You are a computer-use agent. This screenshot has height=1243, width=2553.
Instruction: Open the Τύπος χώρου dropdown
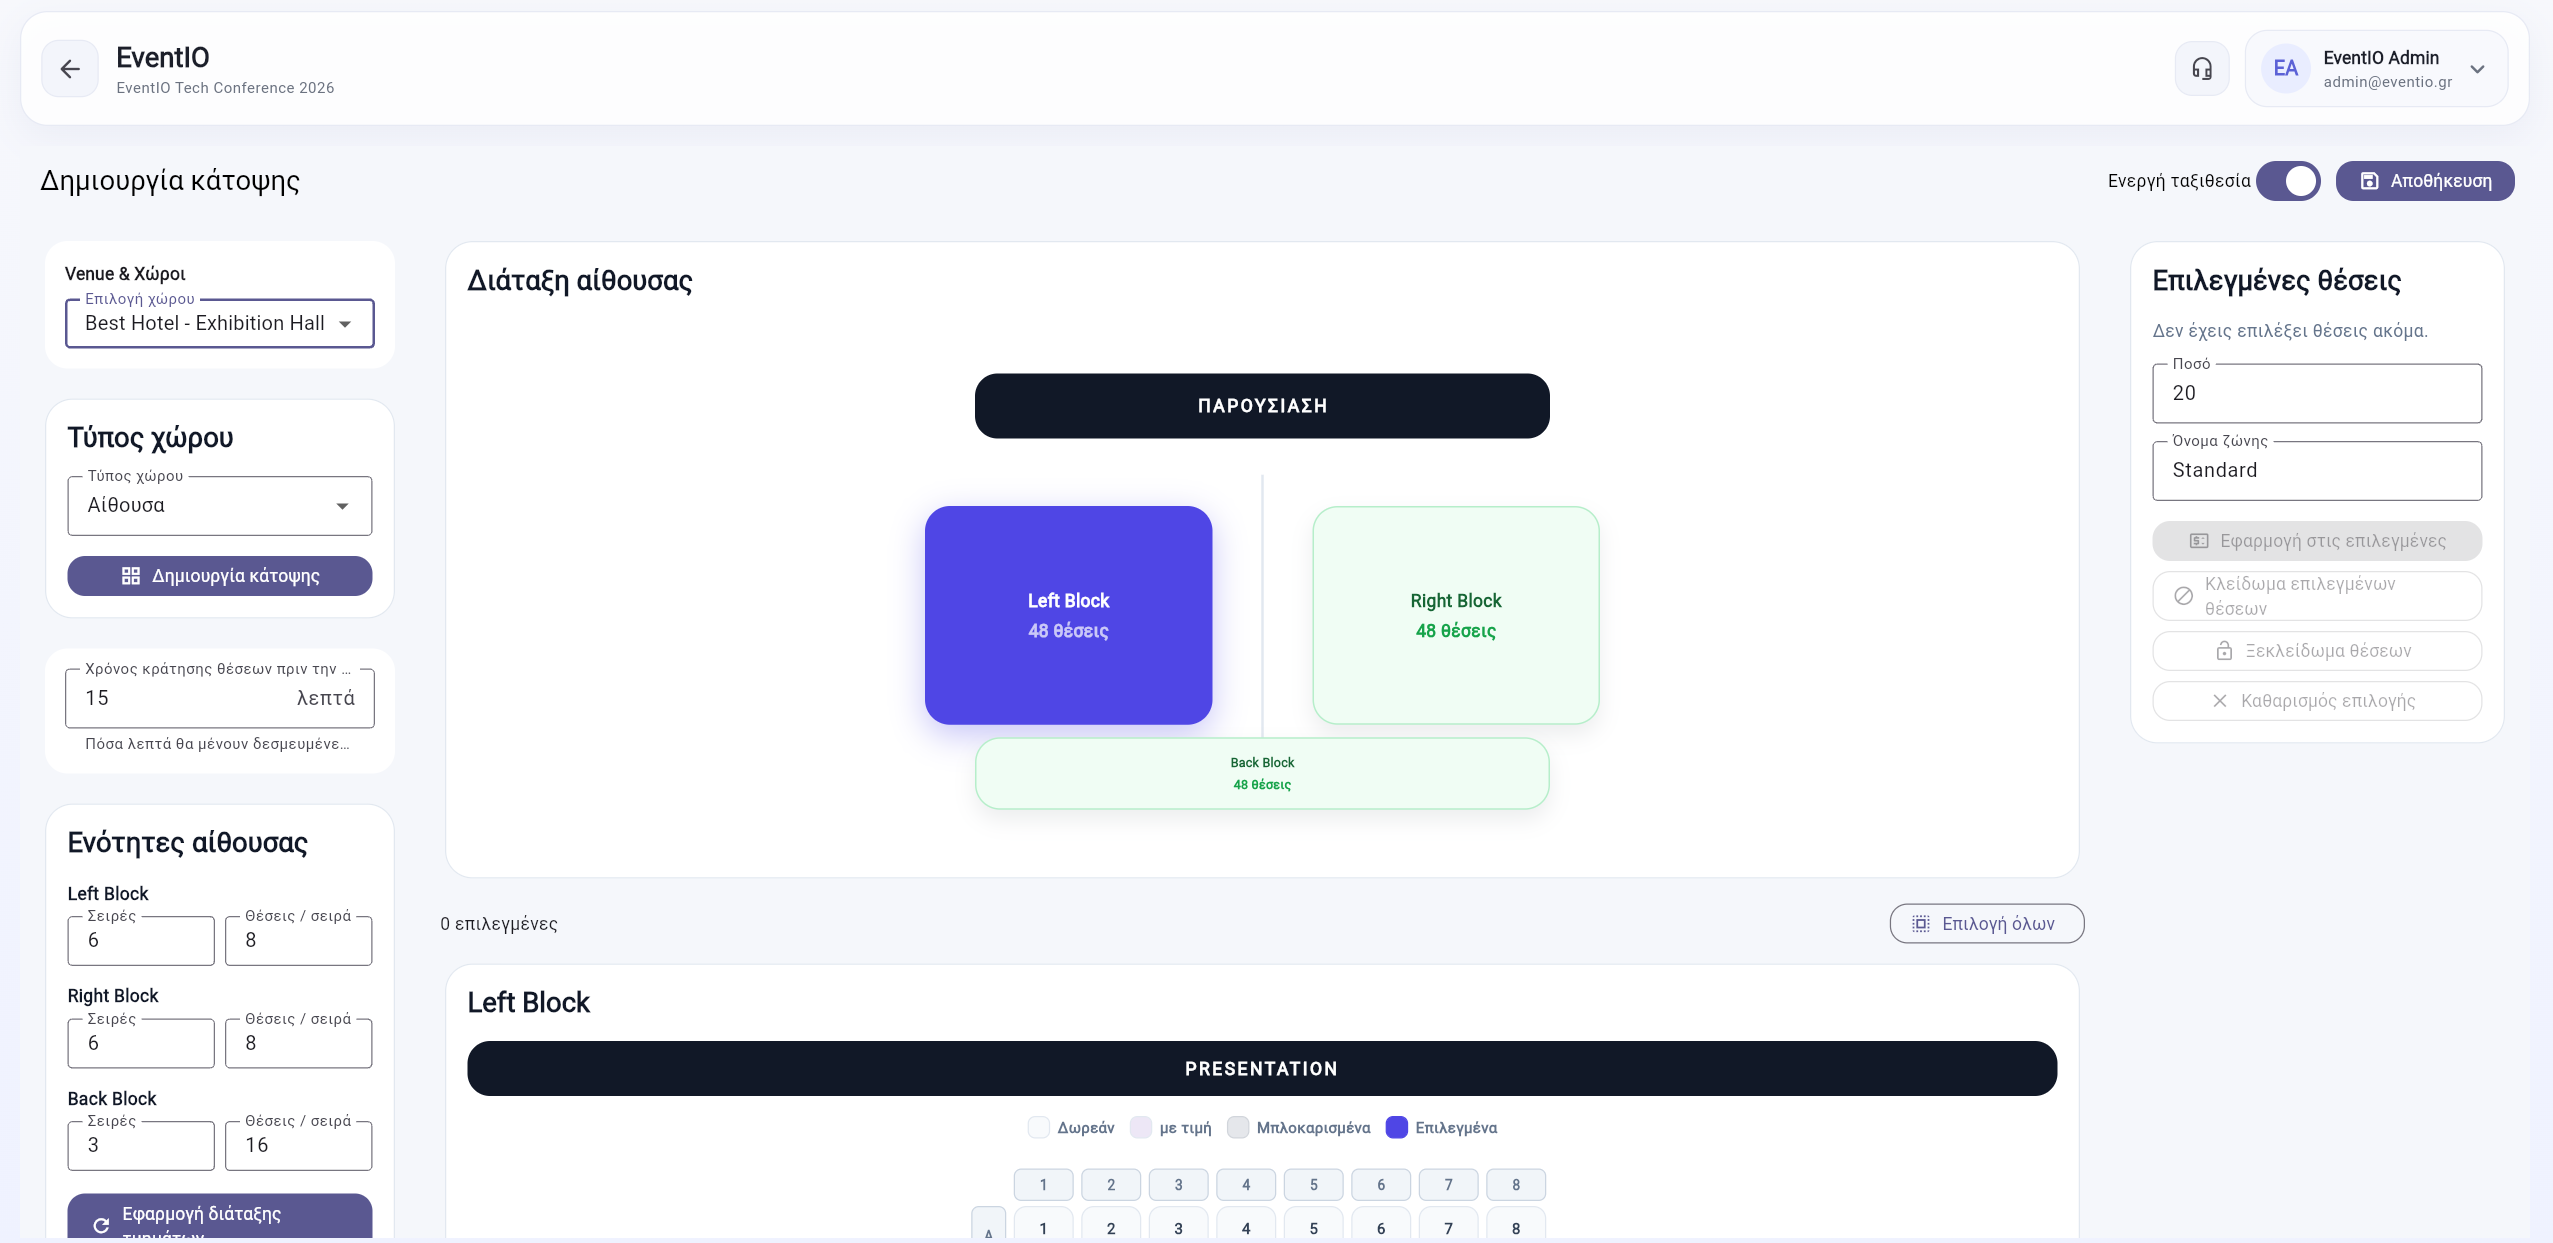click(220, 506)
